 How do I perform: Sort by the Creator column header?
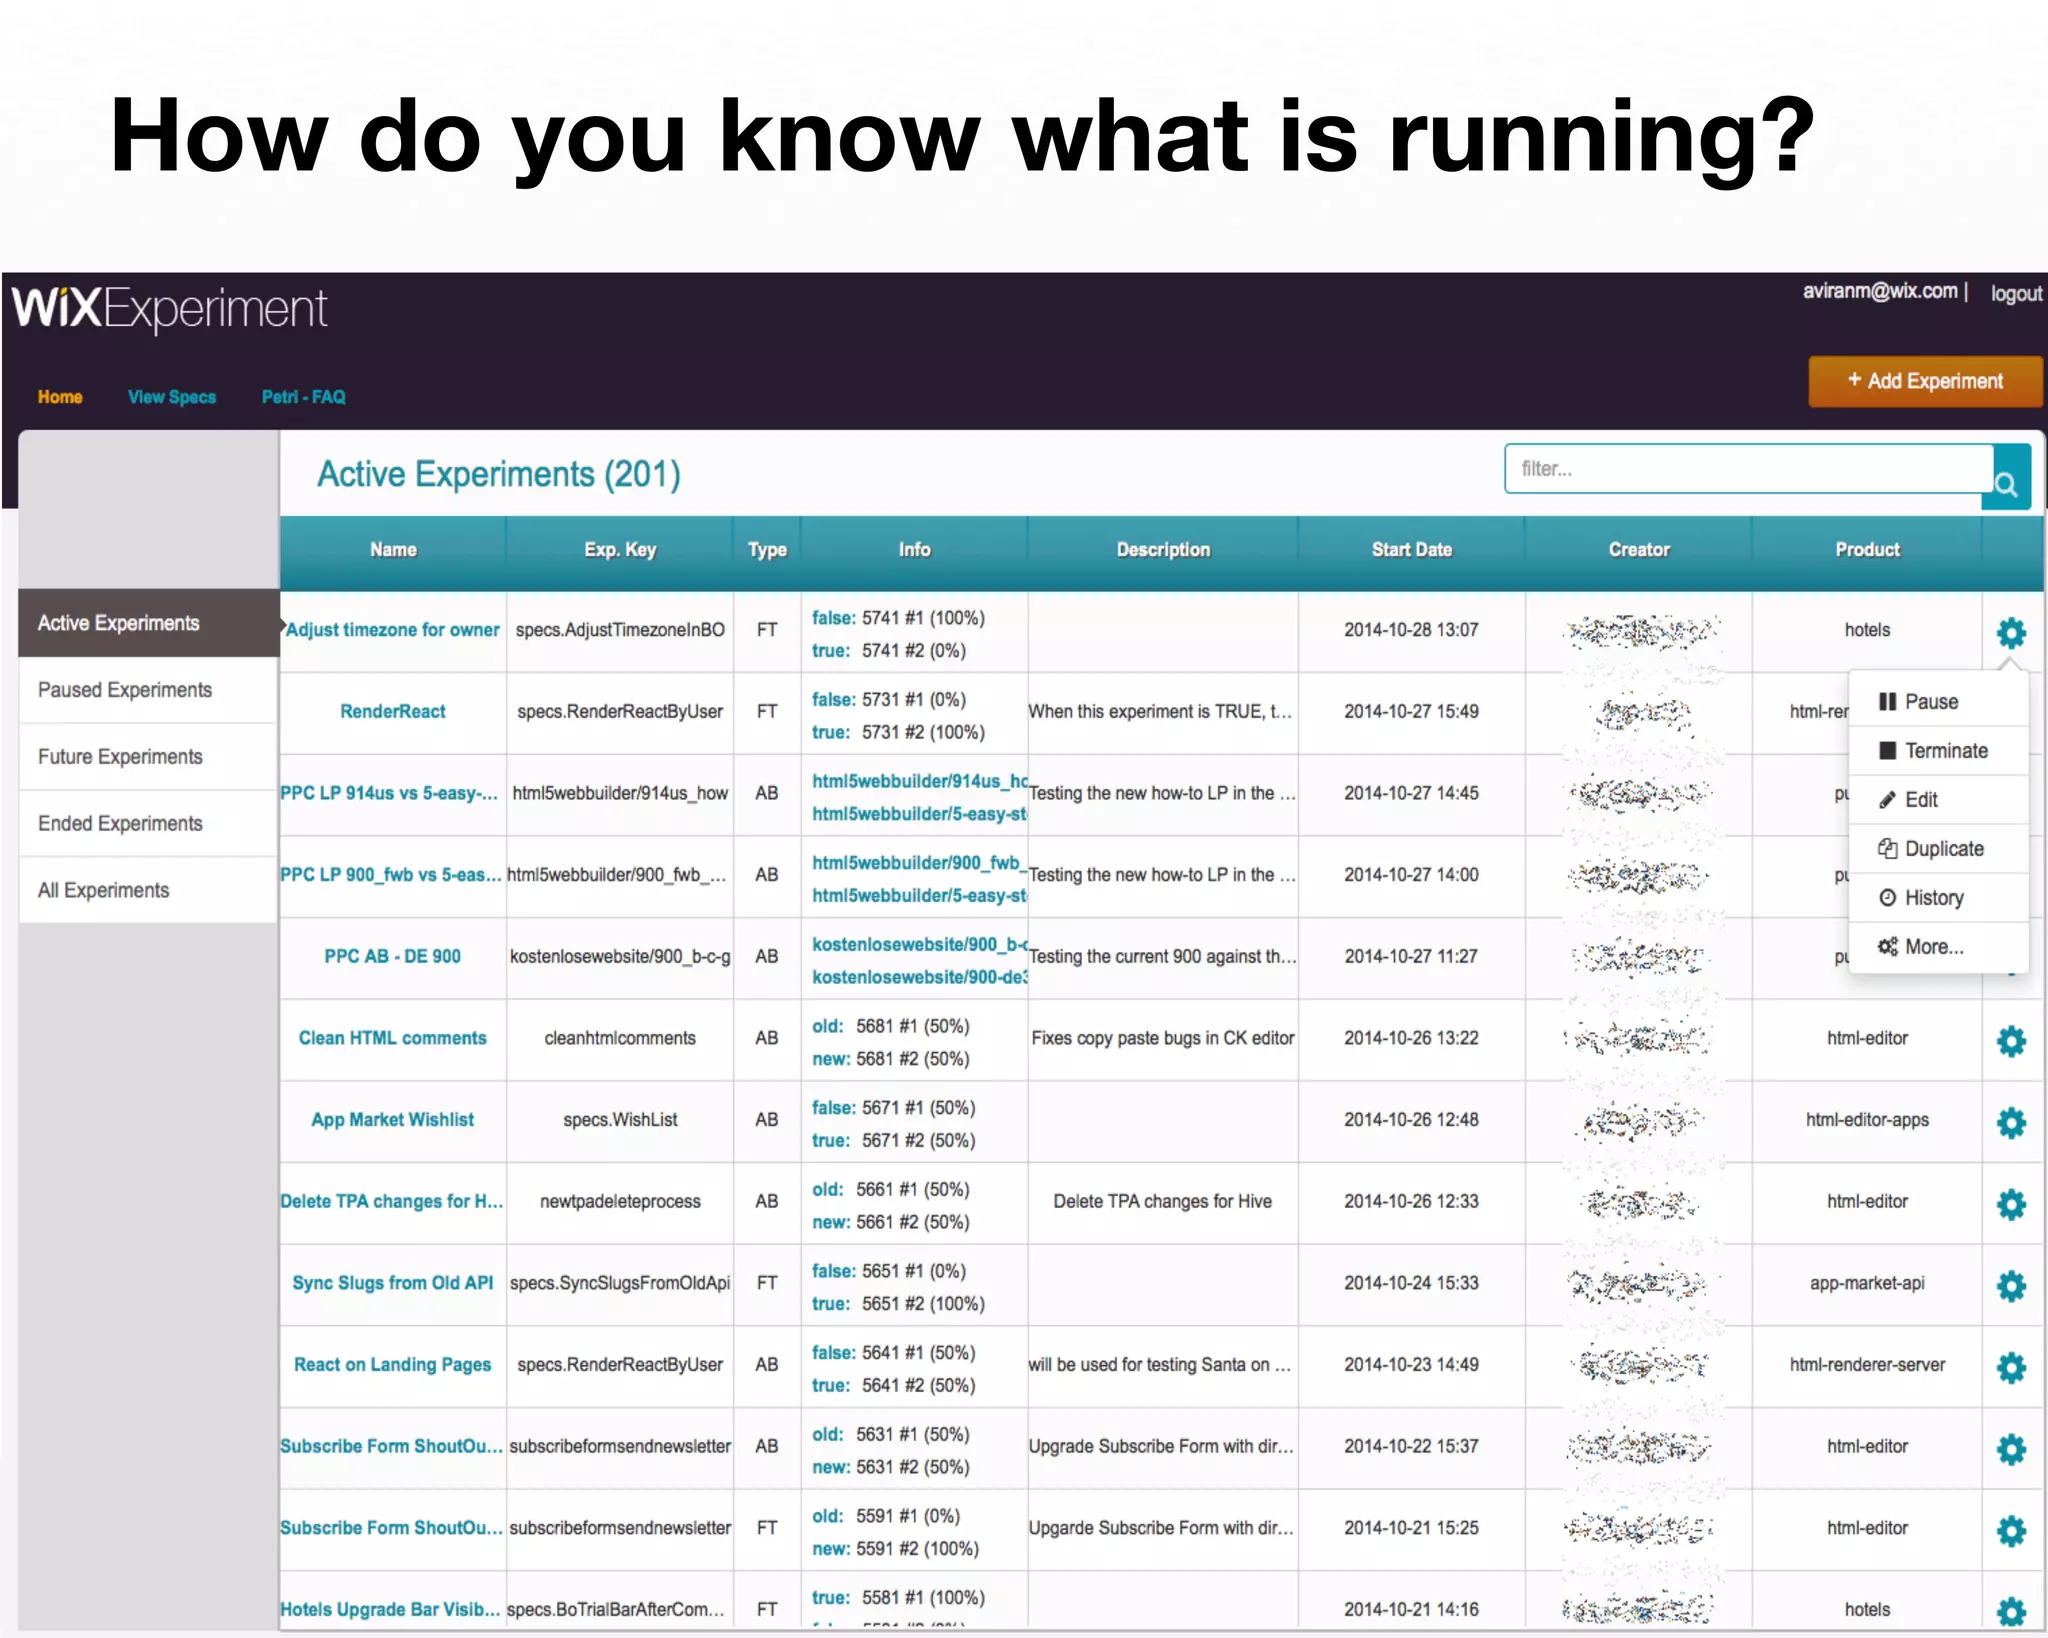click(1639, 550)
